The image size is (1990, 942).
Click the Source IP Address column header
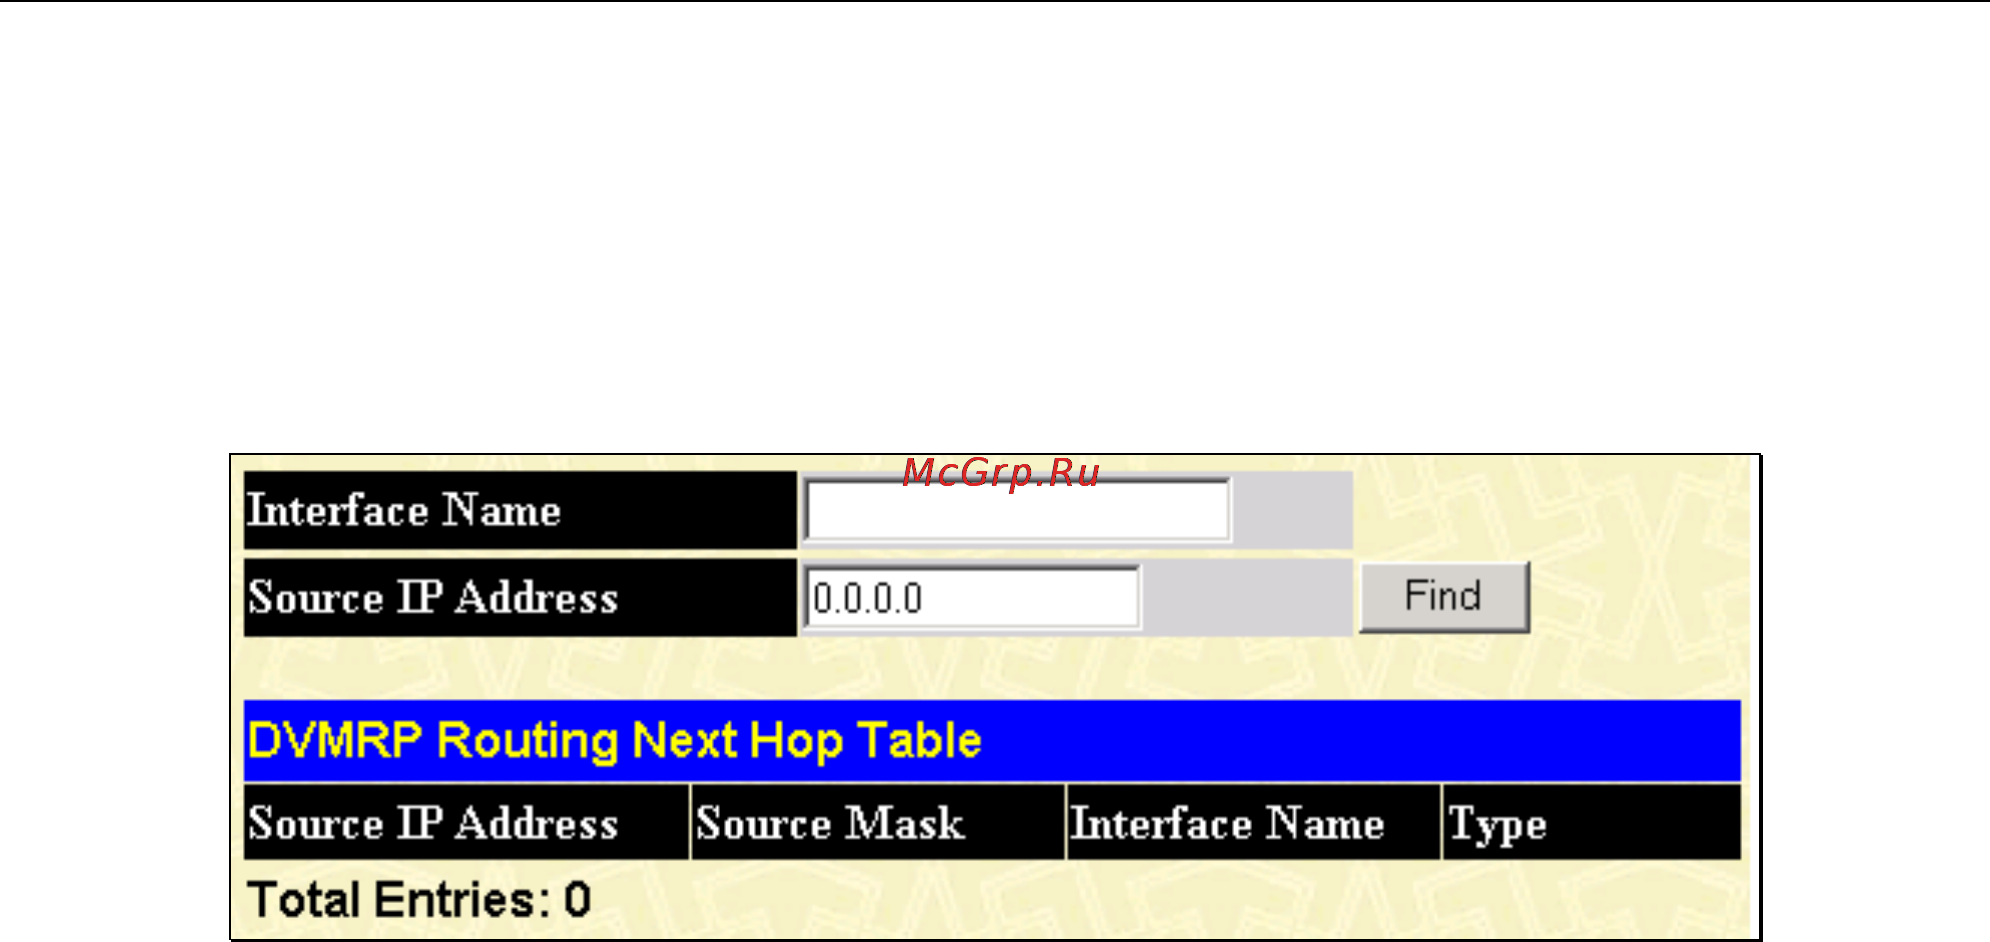point(467,823)
